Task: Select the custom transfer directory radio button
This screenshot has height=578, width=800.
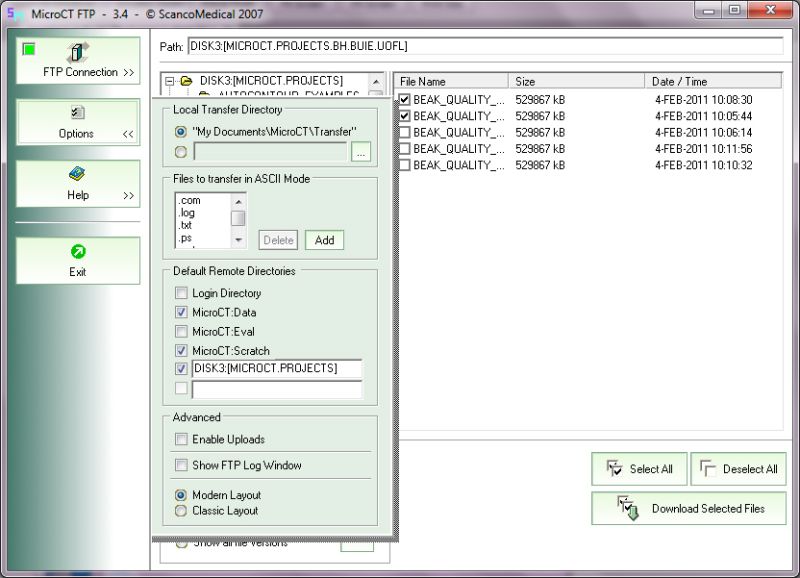Action: click(181, 152)
